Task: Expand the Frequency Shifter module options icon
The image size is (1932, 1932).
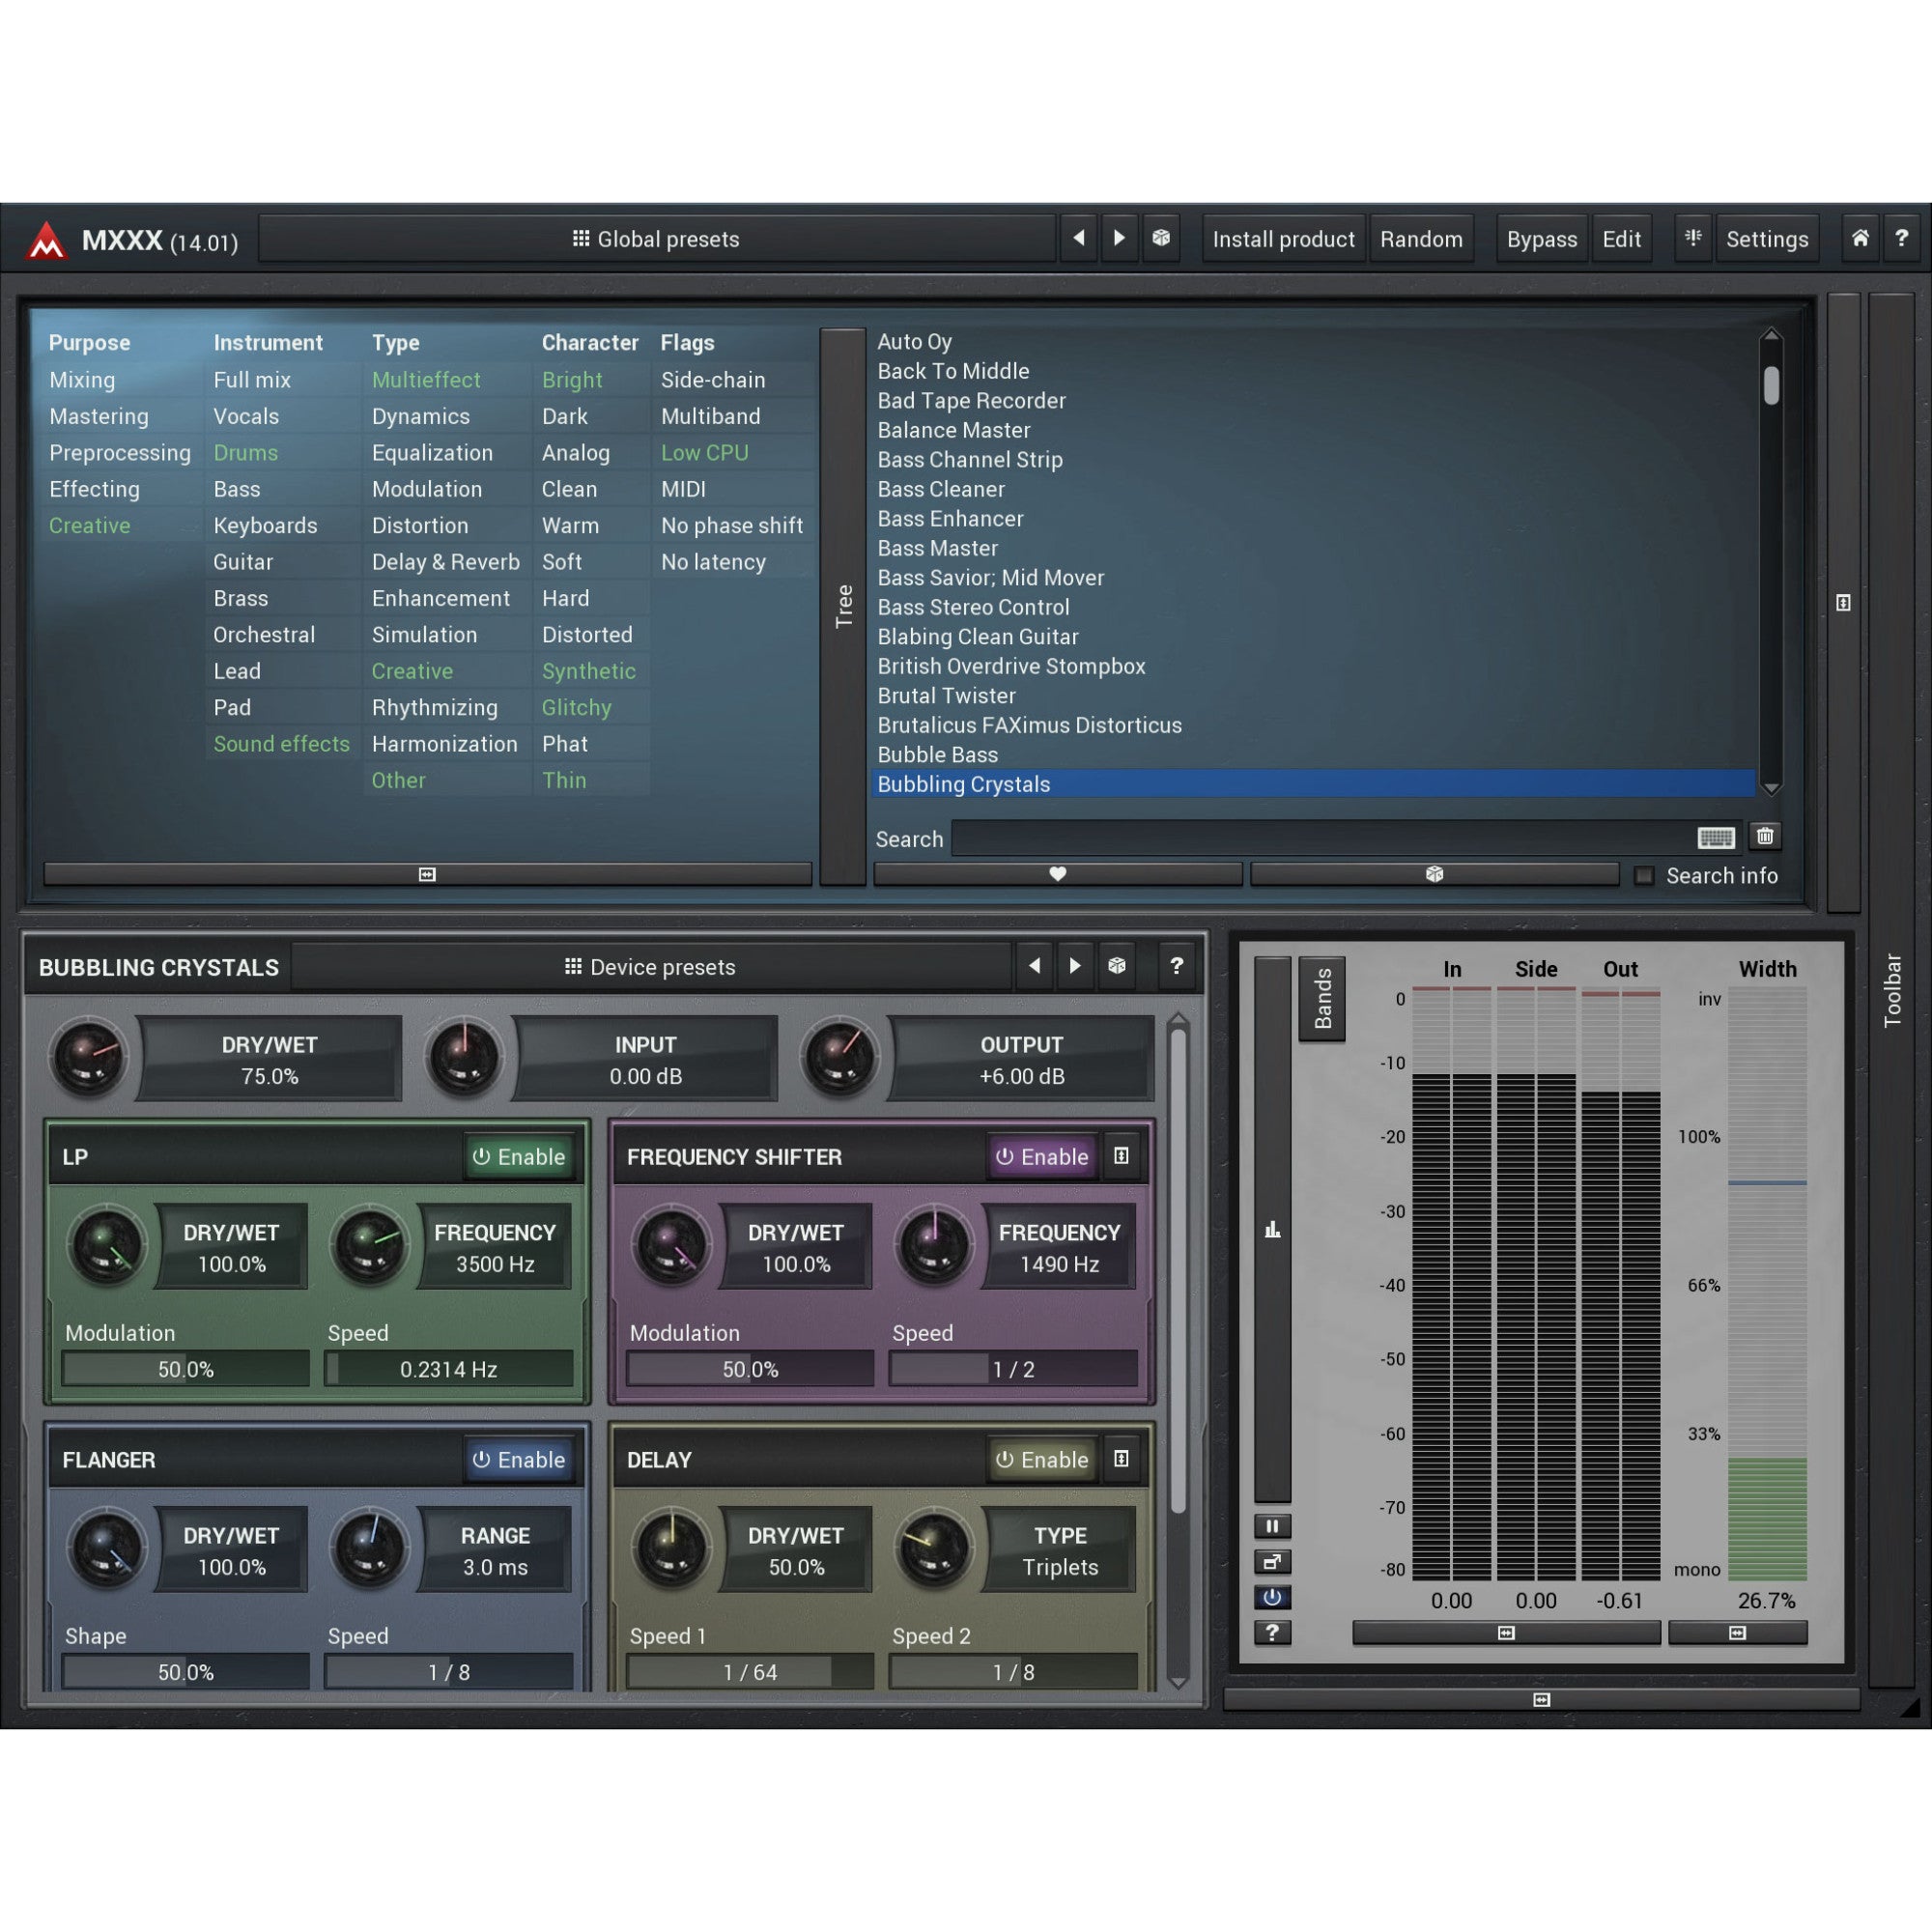Action: pos(1122,1157)
